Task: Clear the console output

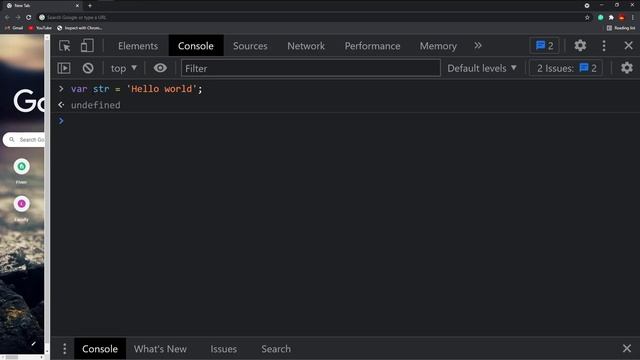Action: tap(88, 68)
